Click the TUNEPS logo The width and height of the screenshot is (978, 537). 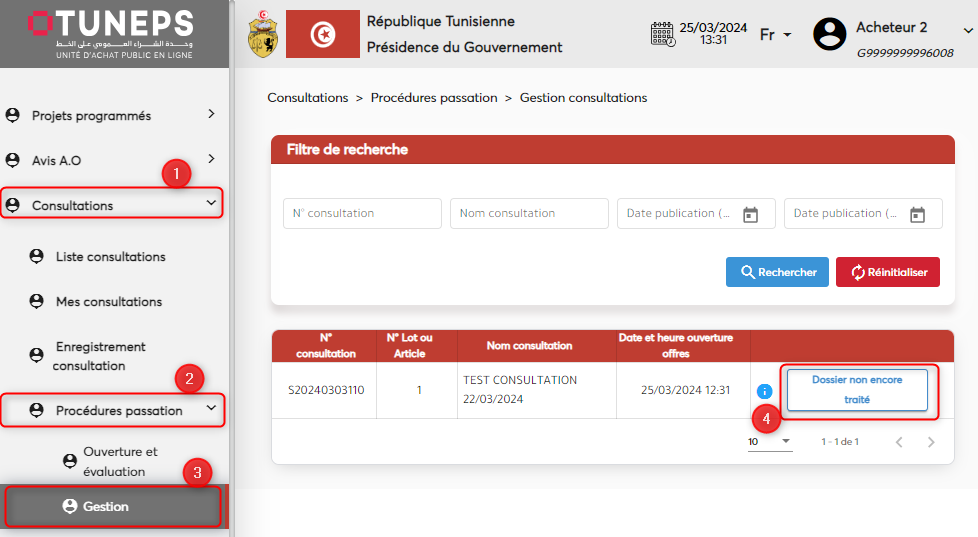[110, 33]
